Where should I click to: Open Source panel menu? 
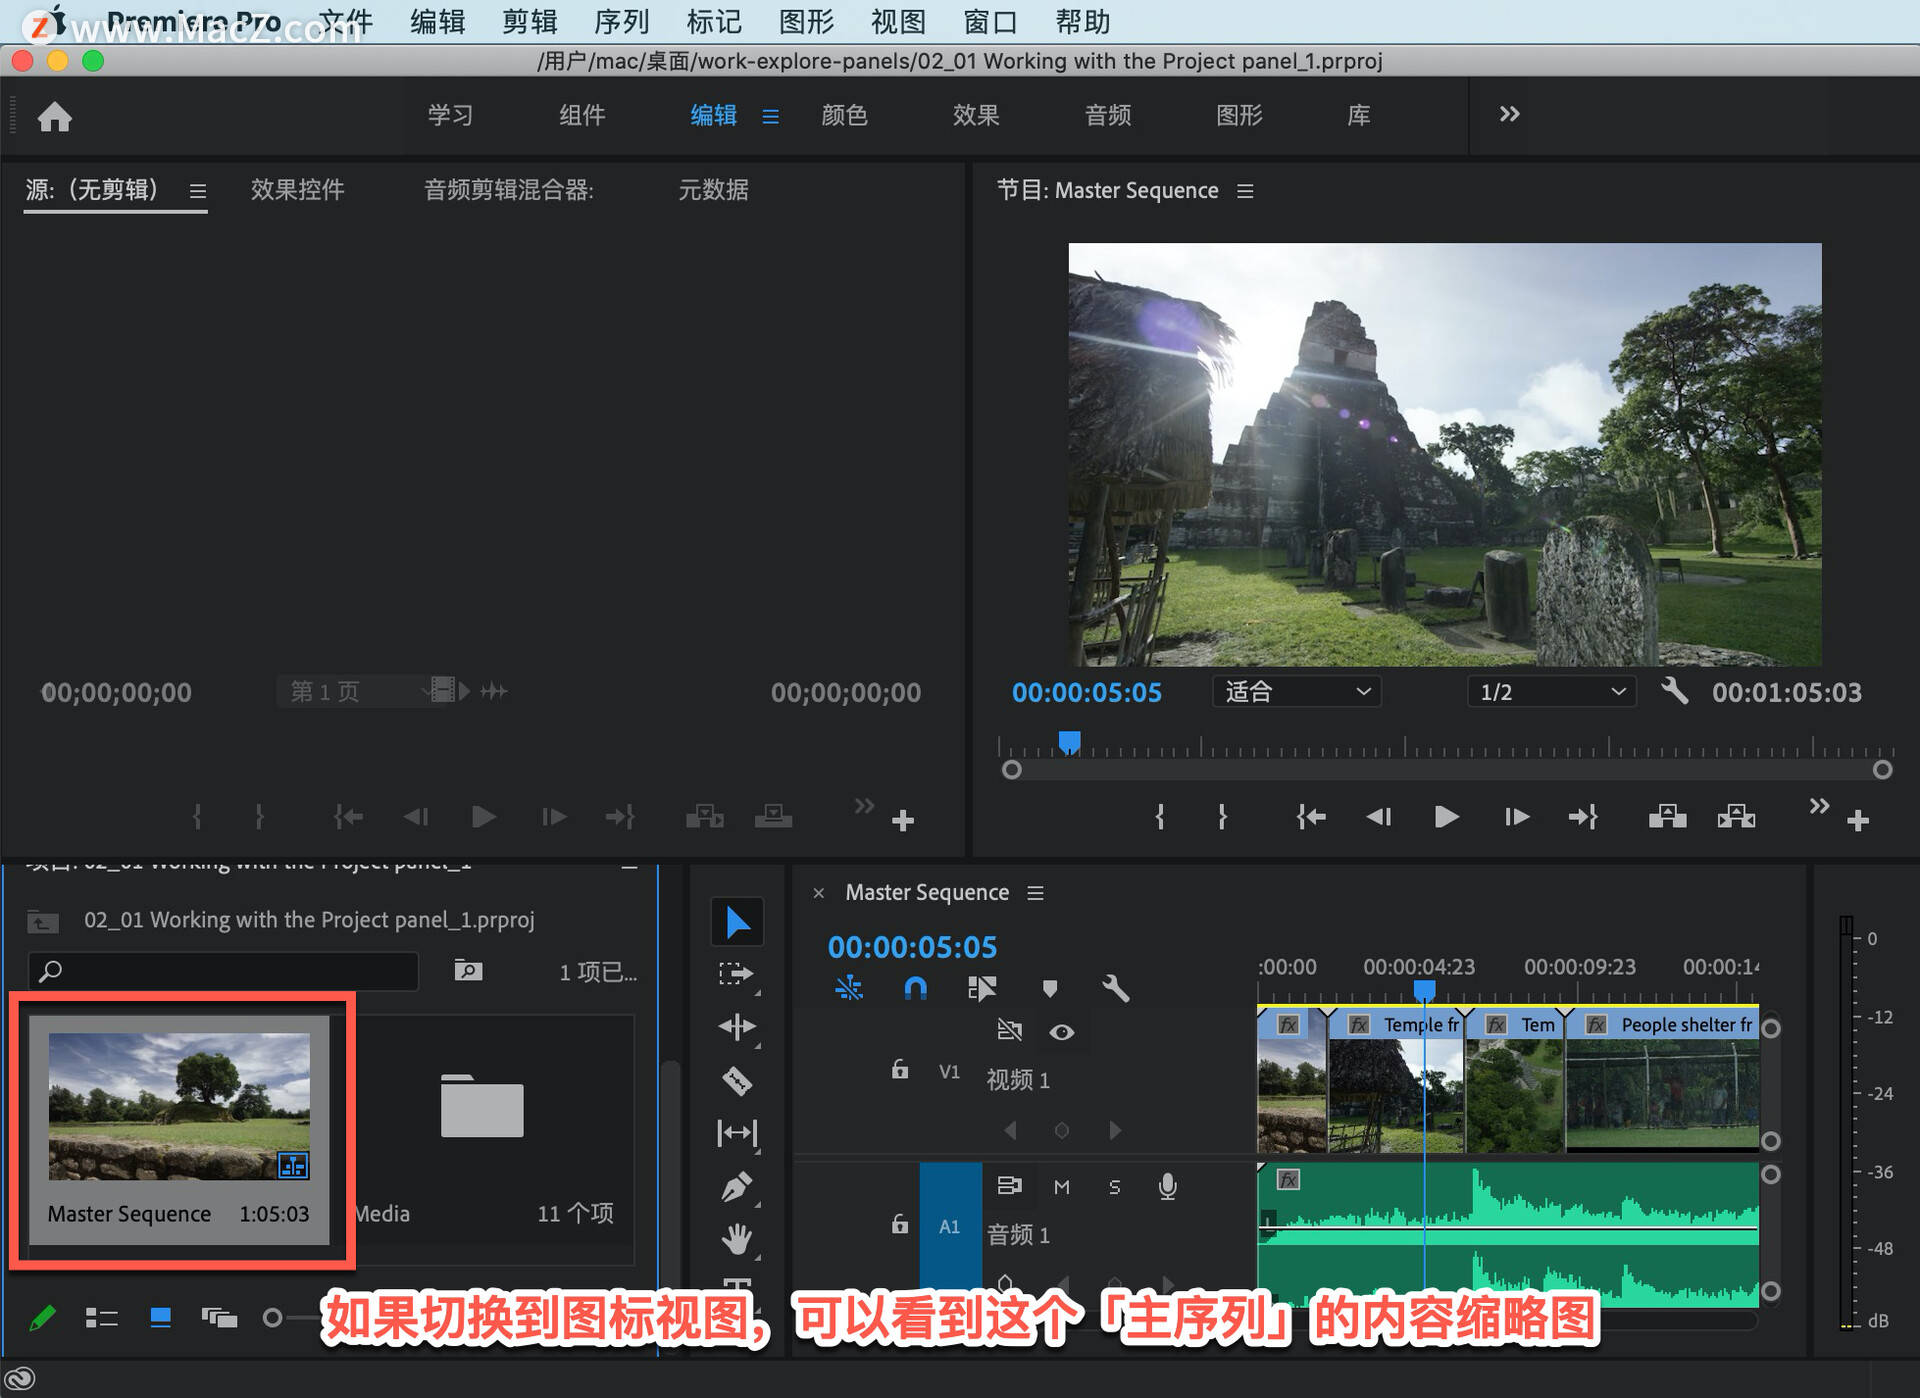tap(198, 191)
